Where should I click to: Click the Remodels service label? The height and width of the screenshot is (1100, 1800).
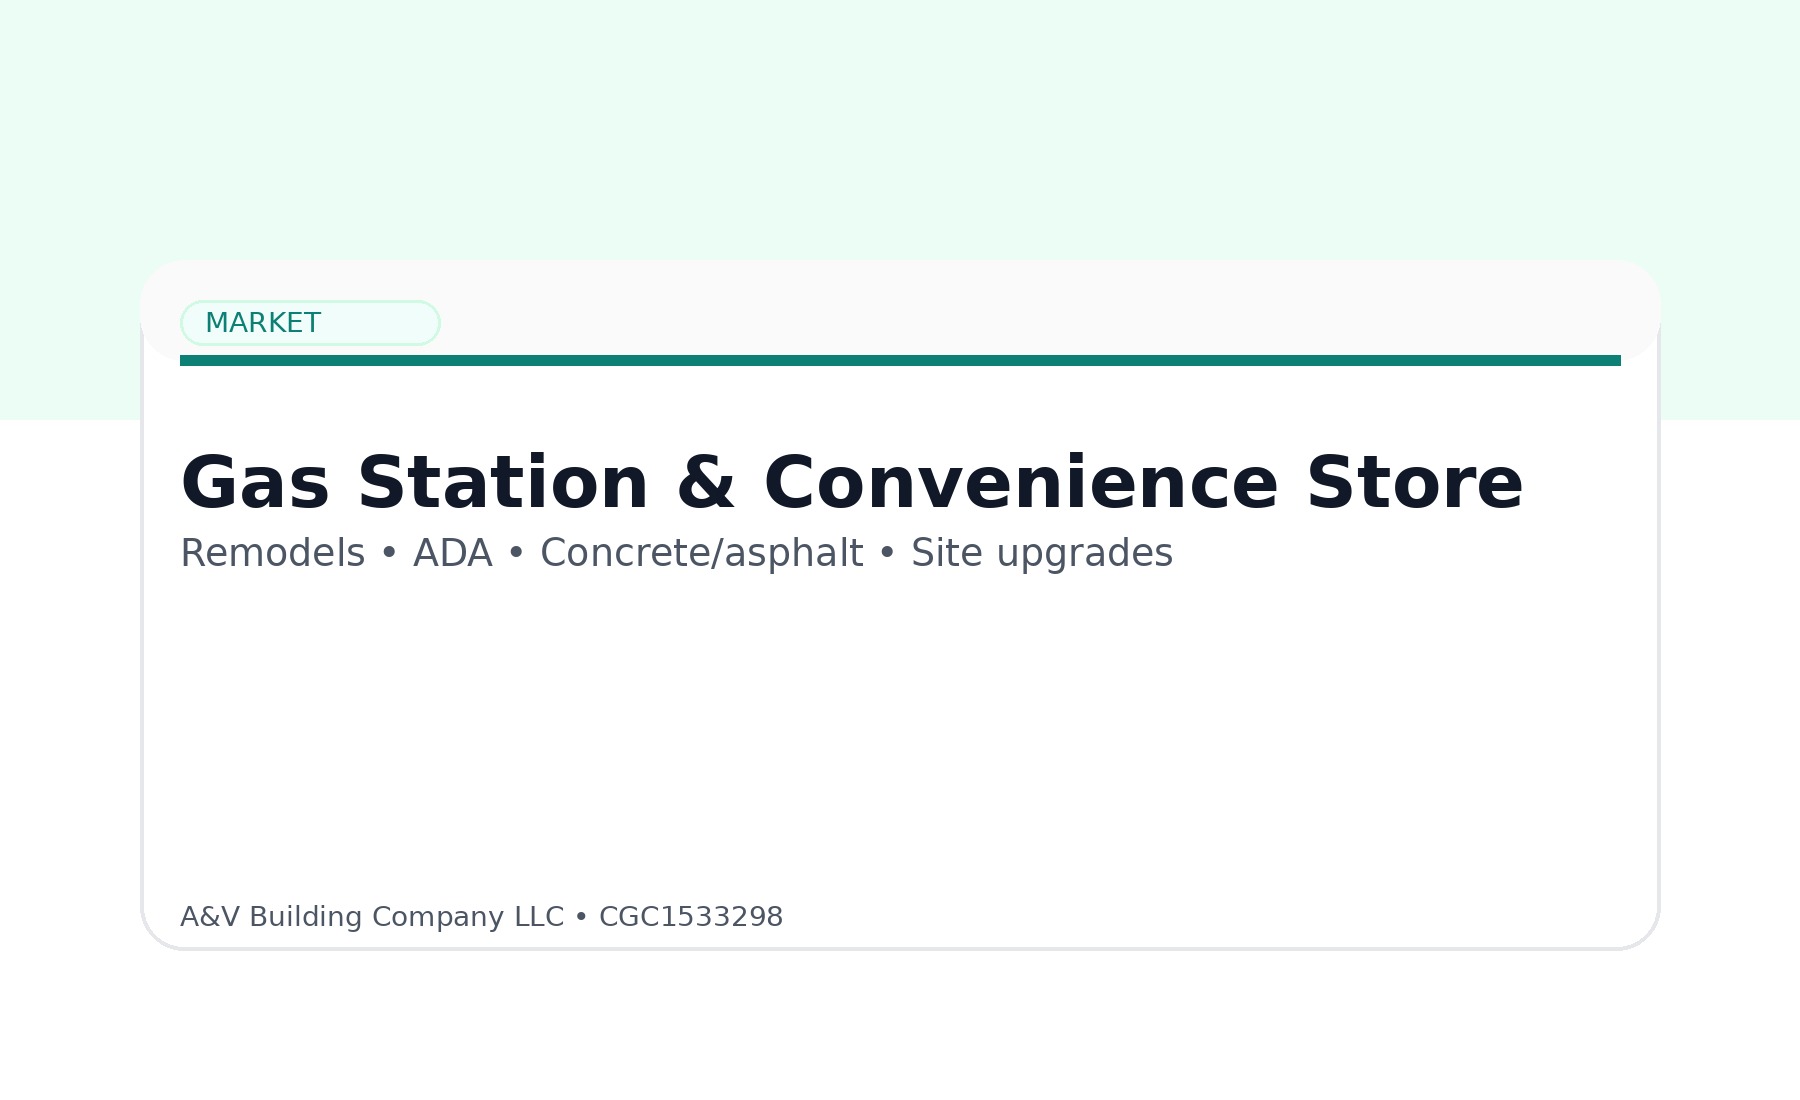click(x=272, y=552)
